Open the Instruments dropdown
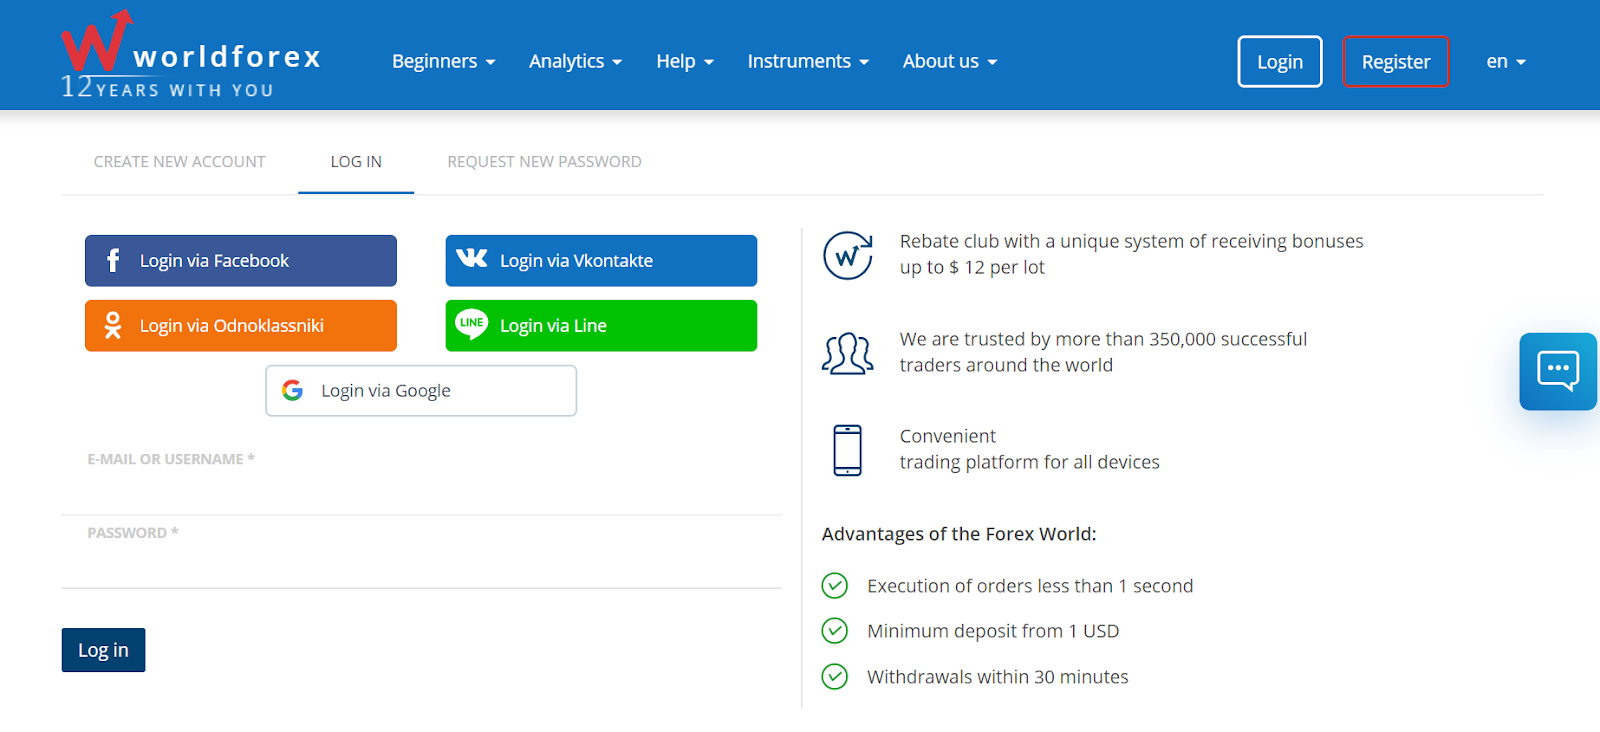The height and width of the screenshot is (732, 1600). click(808, 61)
